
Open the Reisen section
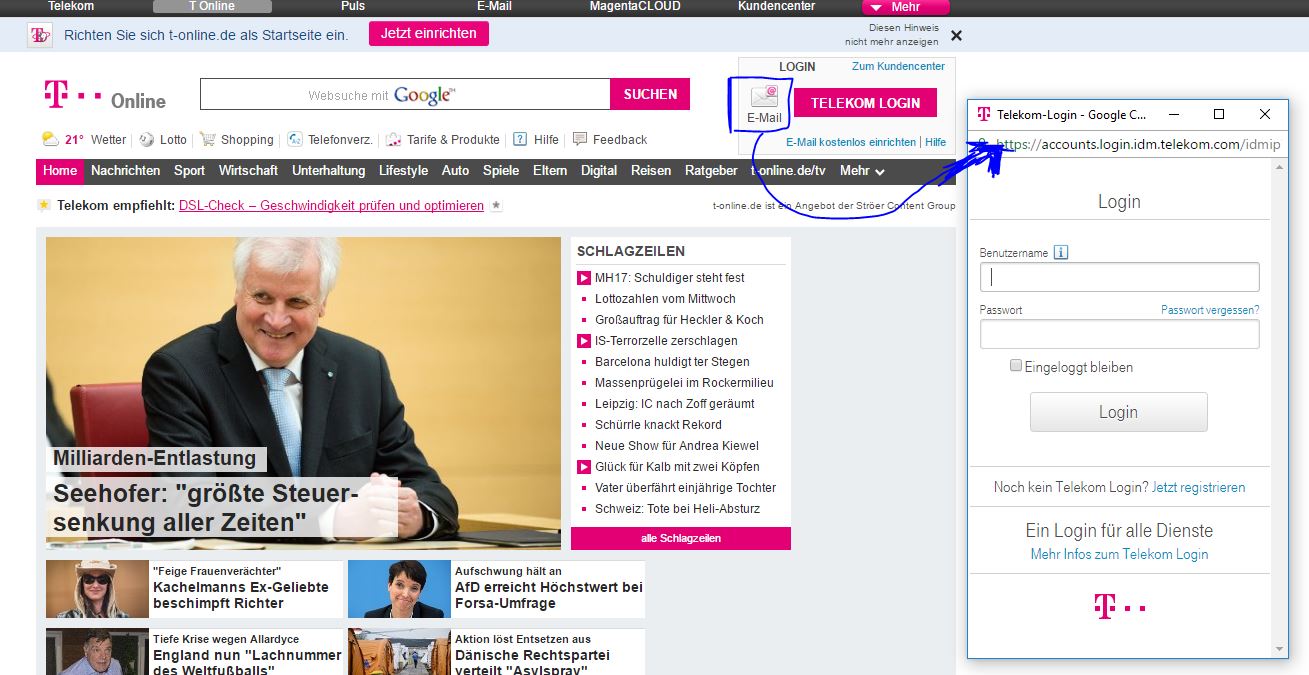[651, 171]
